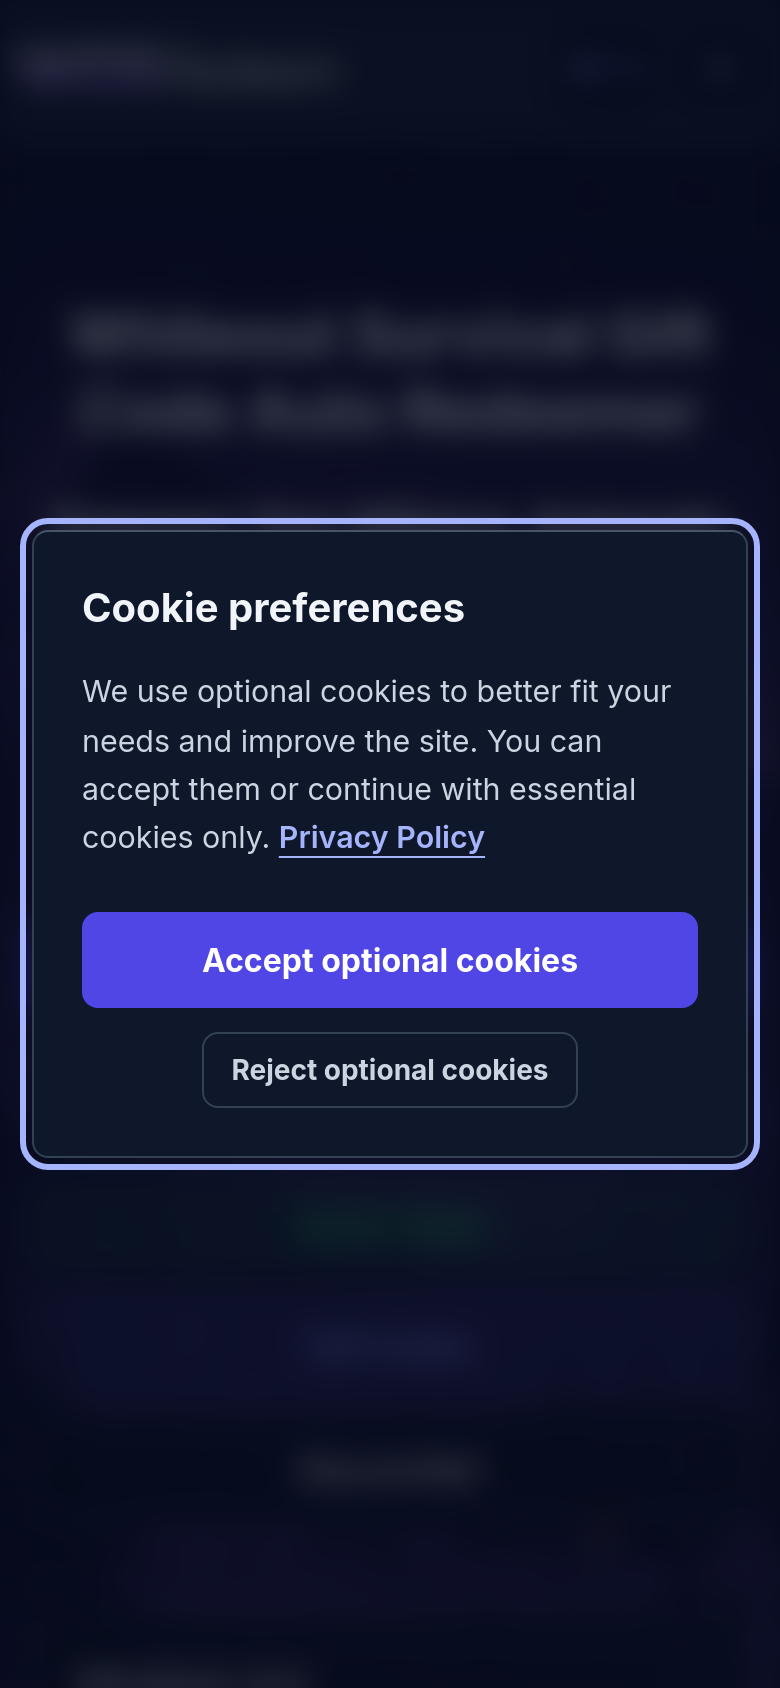The image size is (780, 1688).
Task: Click the Cookie preferences heading
Action: (273, 608)
